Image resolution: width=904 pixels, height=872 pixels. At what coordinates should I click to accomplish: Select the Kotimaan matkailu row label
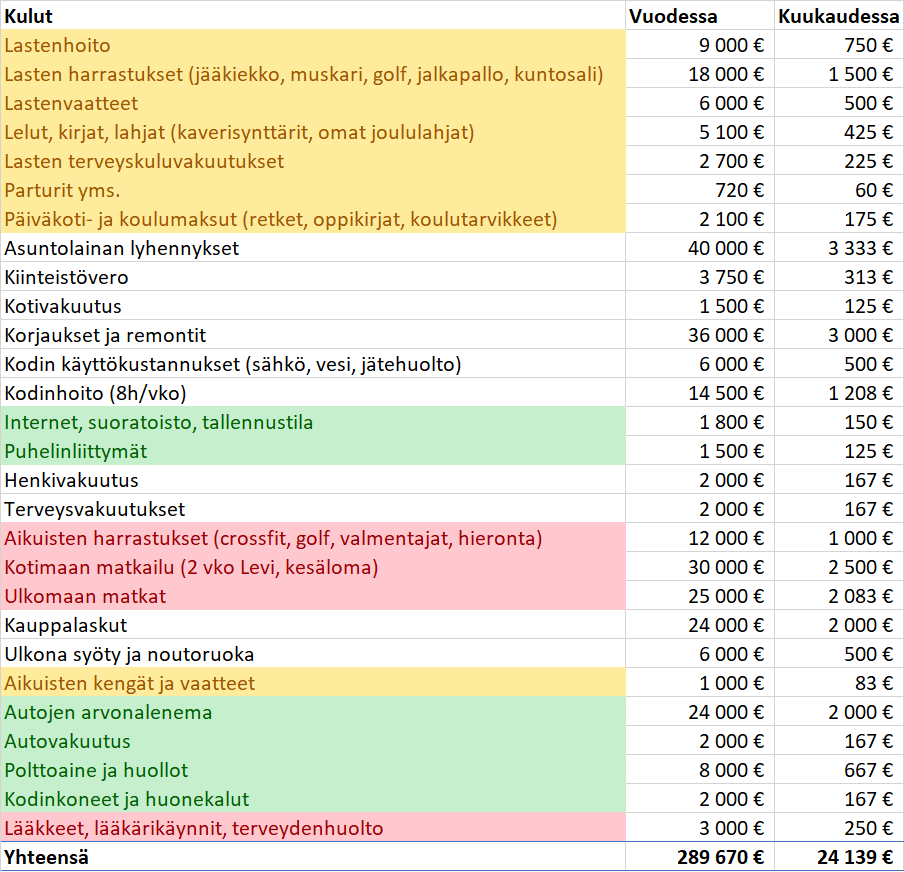(191, 567)
